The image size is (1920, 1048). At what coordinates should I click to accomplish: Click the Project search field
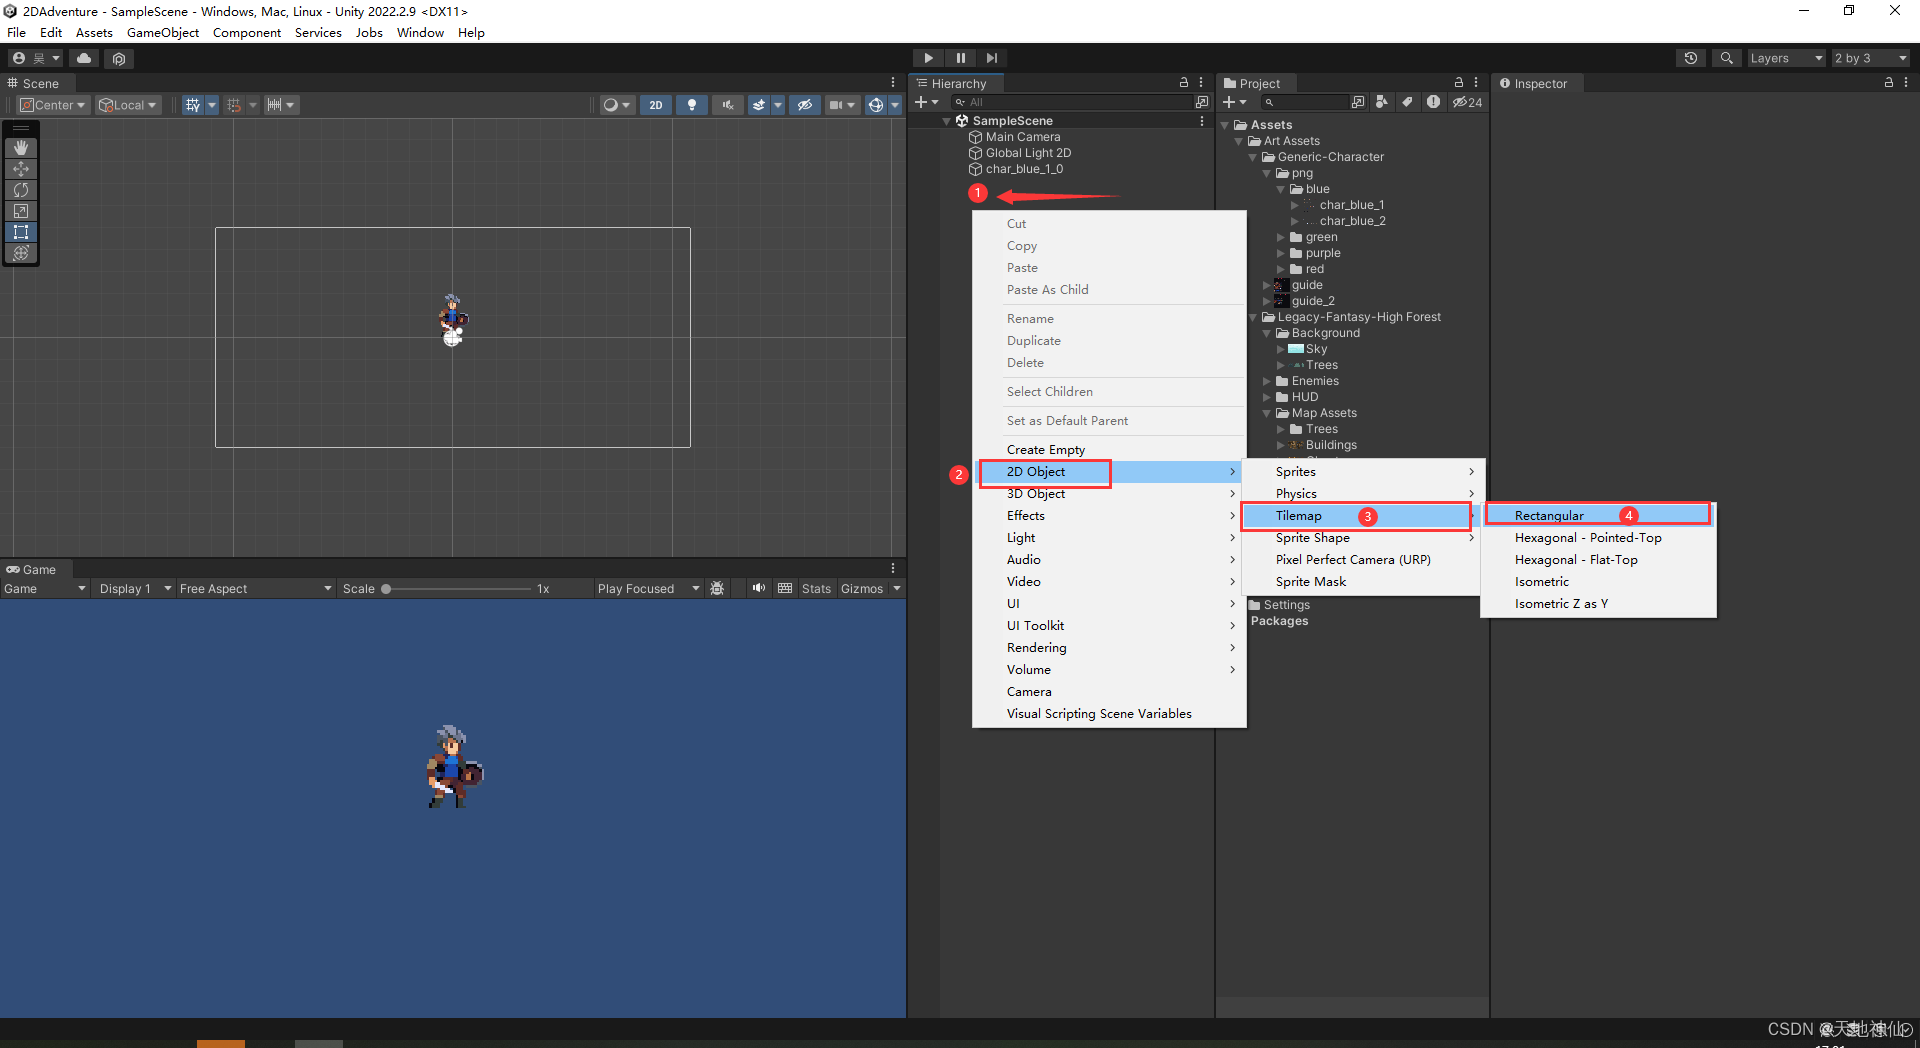[1303, 102]
